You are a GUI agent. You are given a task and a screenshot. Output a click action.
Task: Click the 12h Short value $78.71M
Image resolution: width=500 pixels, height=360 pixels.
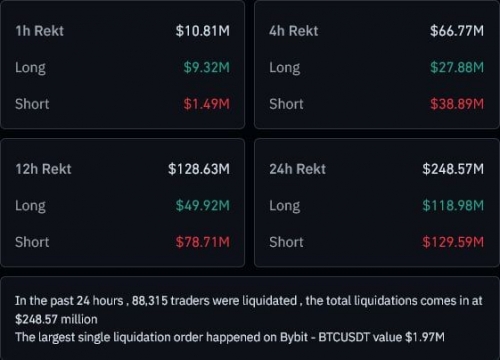[203, 242]
